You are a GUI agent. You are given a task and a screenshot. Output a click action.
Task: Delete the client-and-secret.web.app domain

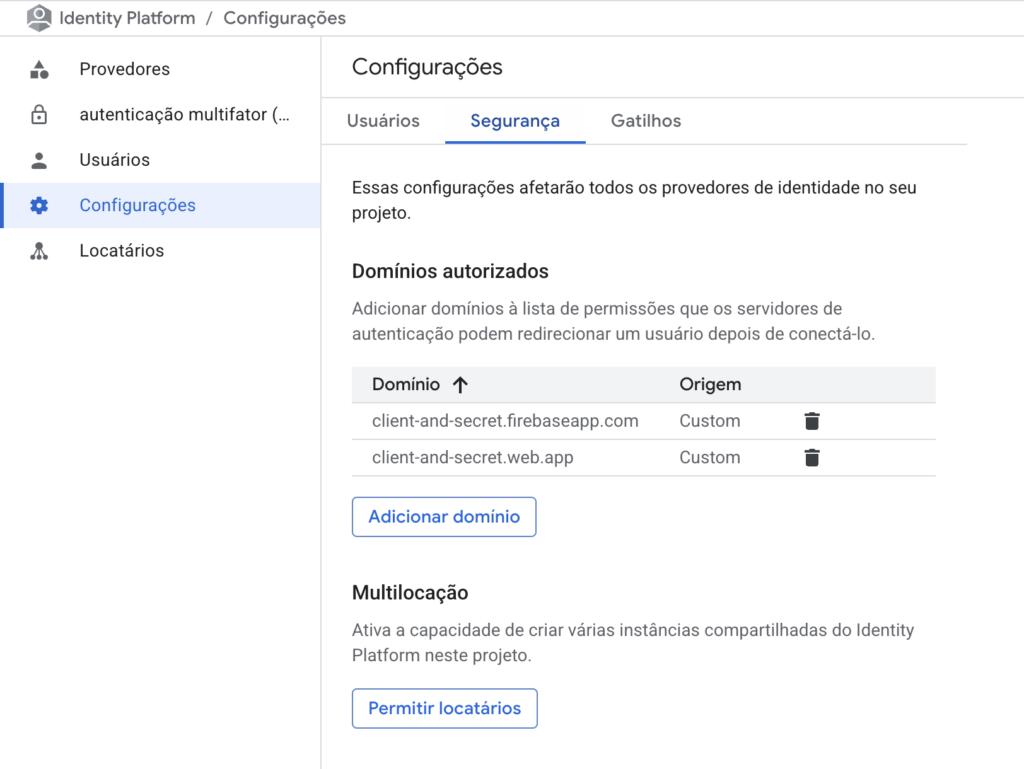pyautogui.click(x=812, y=458)
